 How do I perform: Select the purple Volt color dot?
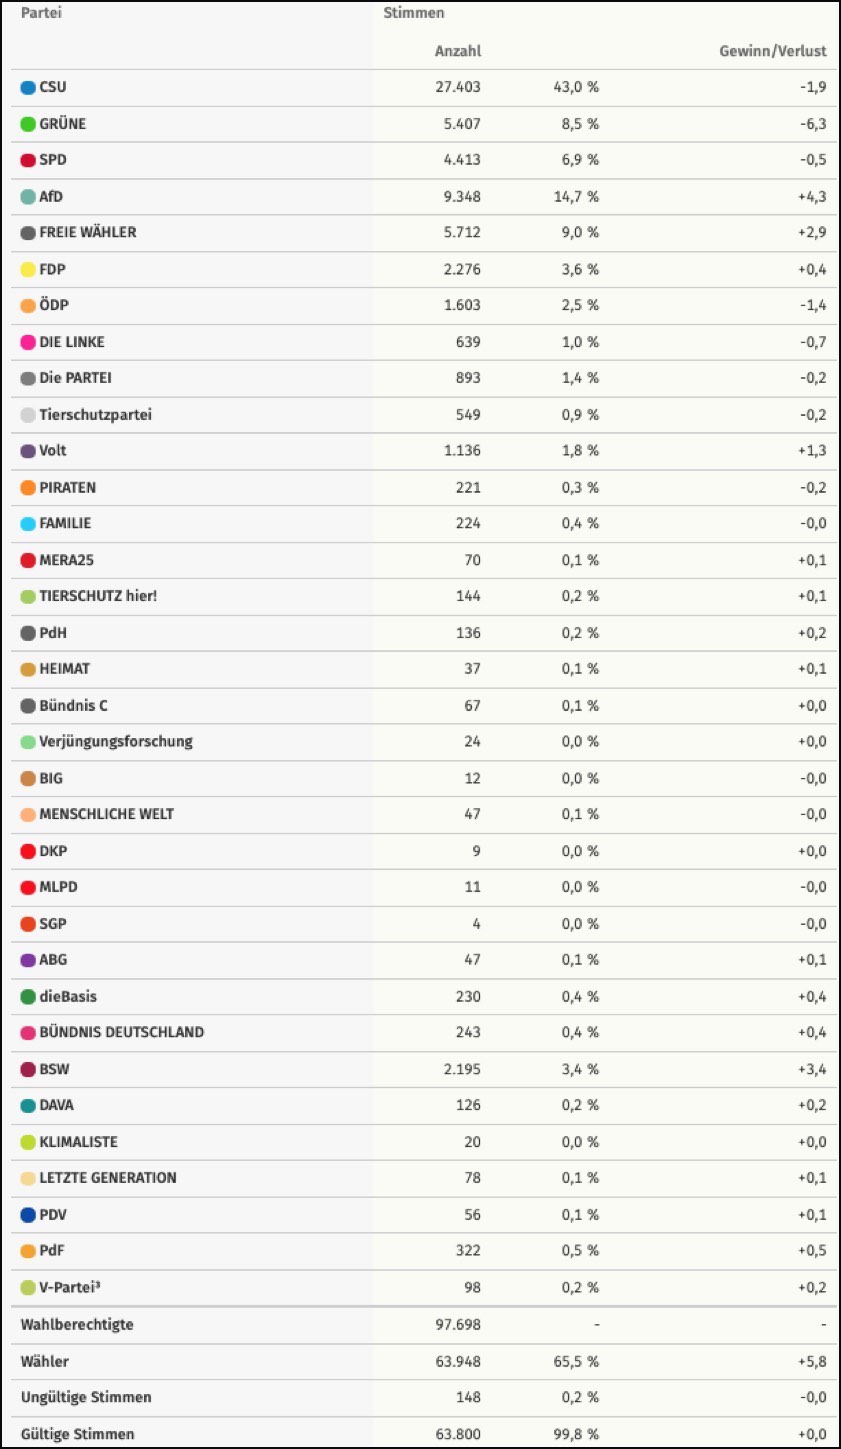pyautogui.click(x=28, y=451)
